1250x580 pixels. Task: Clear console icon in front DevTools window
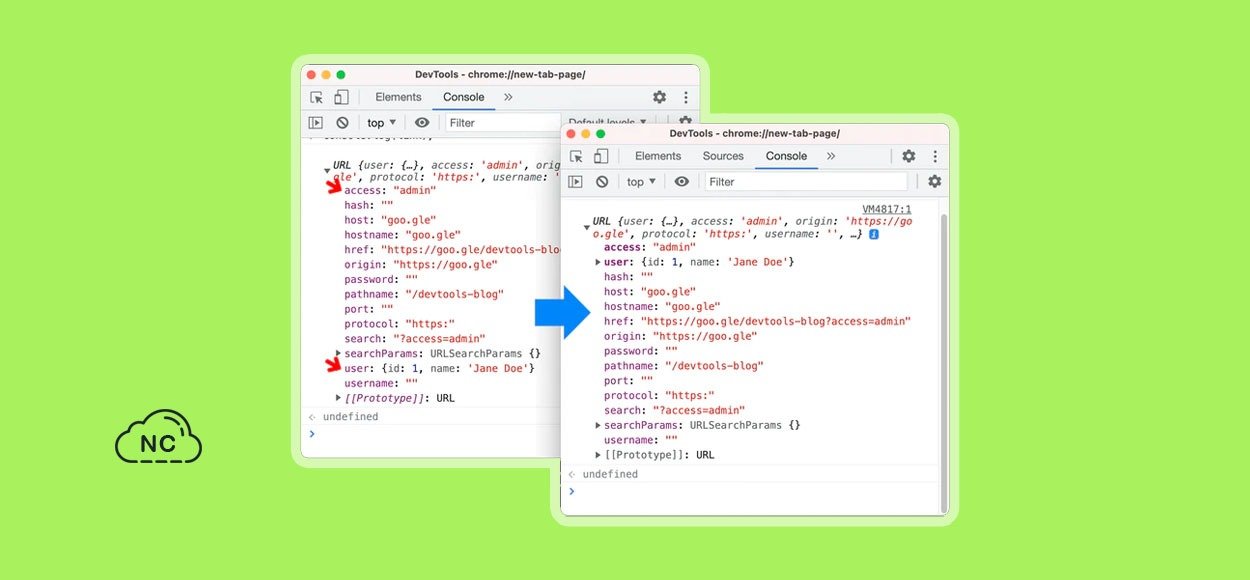point(602,182)
